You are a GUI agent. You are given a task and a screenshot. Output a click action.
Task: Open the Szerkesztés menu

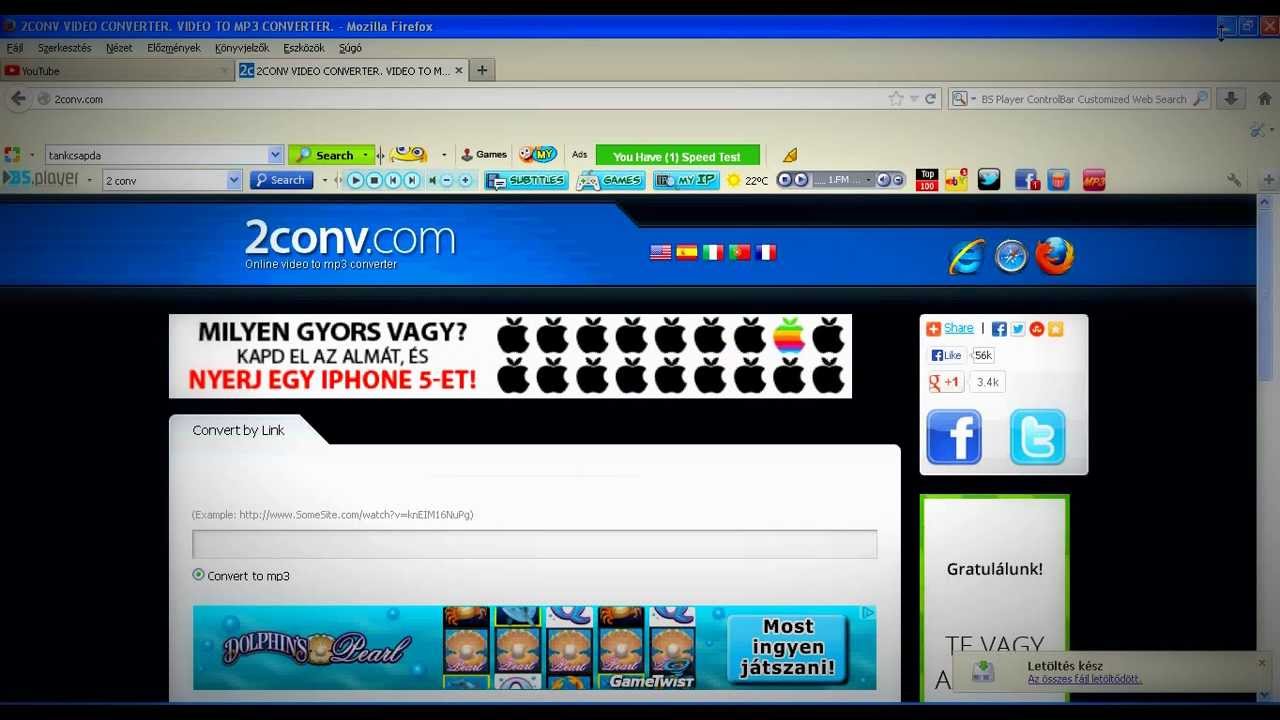64,48
